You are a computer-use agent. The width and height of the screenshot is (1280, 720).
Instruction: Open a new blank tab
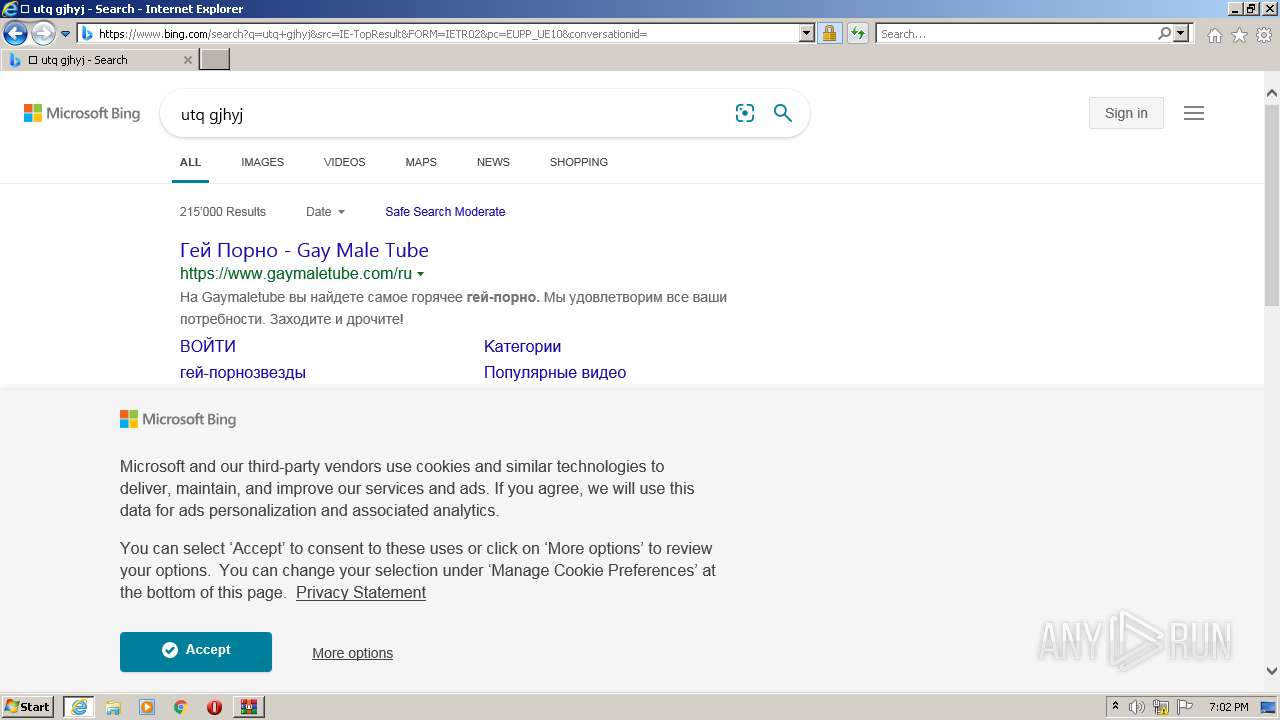click(x=215, y=60)
